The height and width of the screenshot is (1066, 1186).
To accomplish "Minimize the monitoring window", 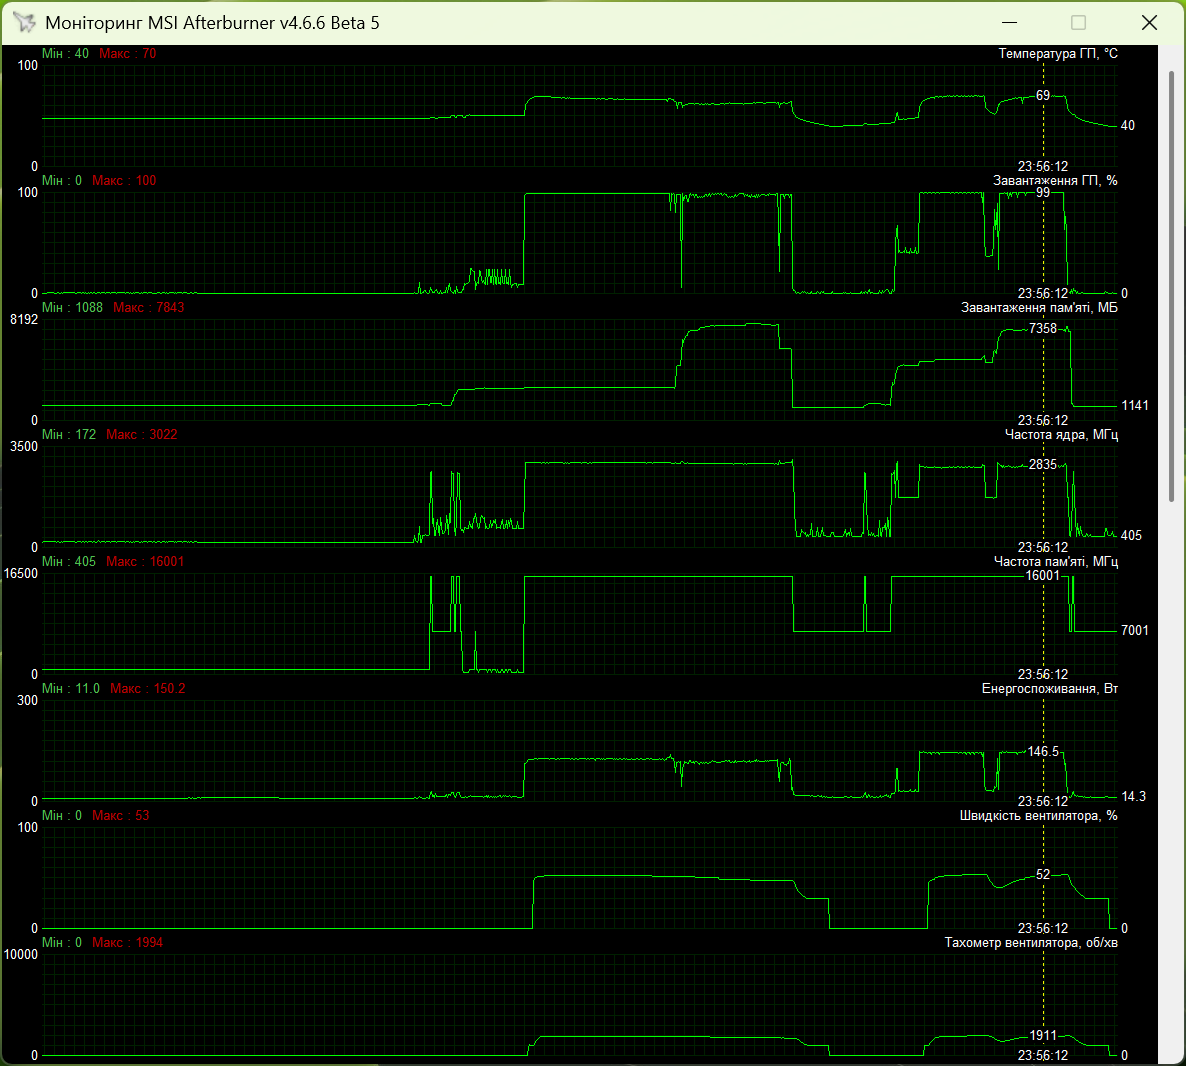I will coord(1009,23).
